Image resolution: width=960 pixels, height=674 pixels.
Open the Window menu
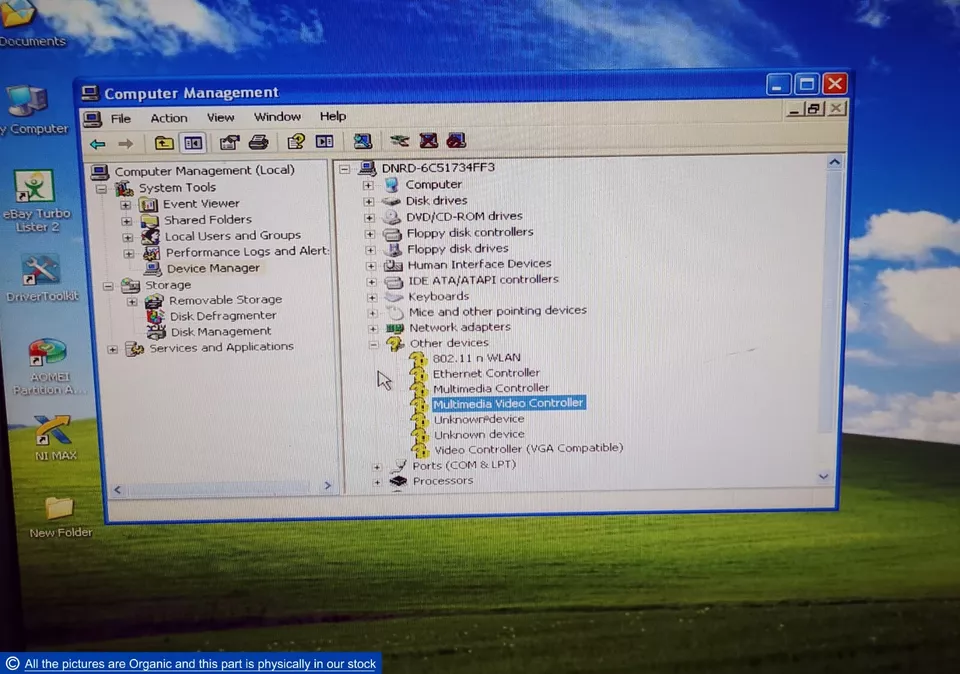coord(277,117)
